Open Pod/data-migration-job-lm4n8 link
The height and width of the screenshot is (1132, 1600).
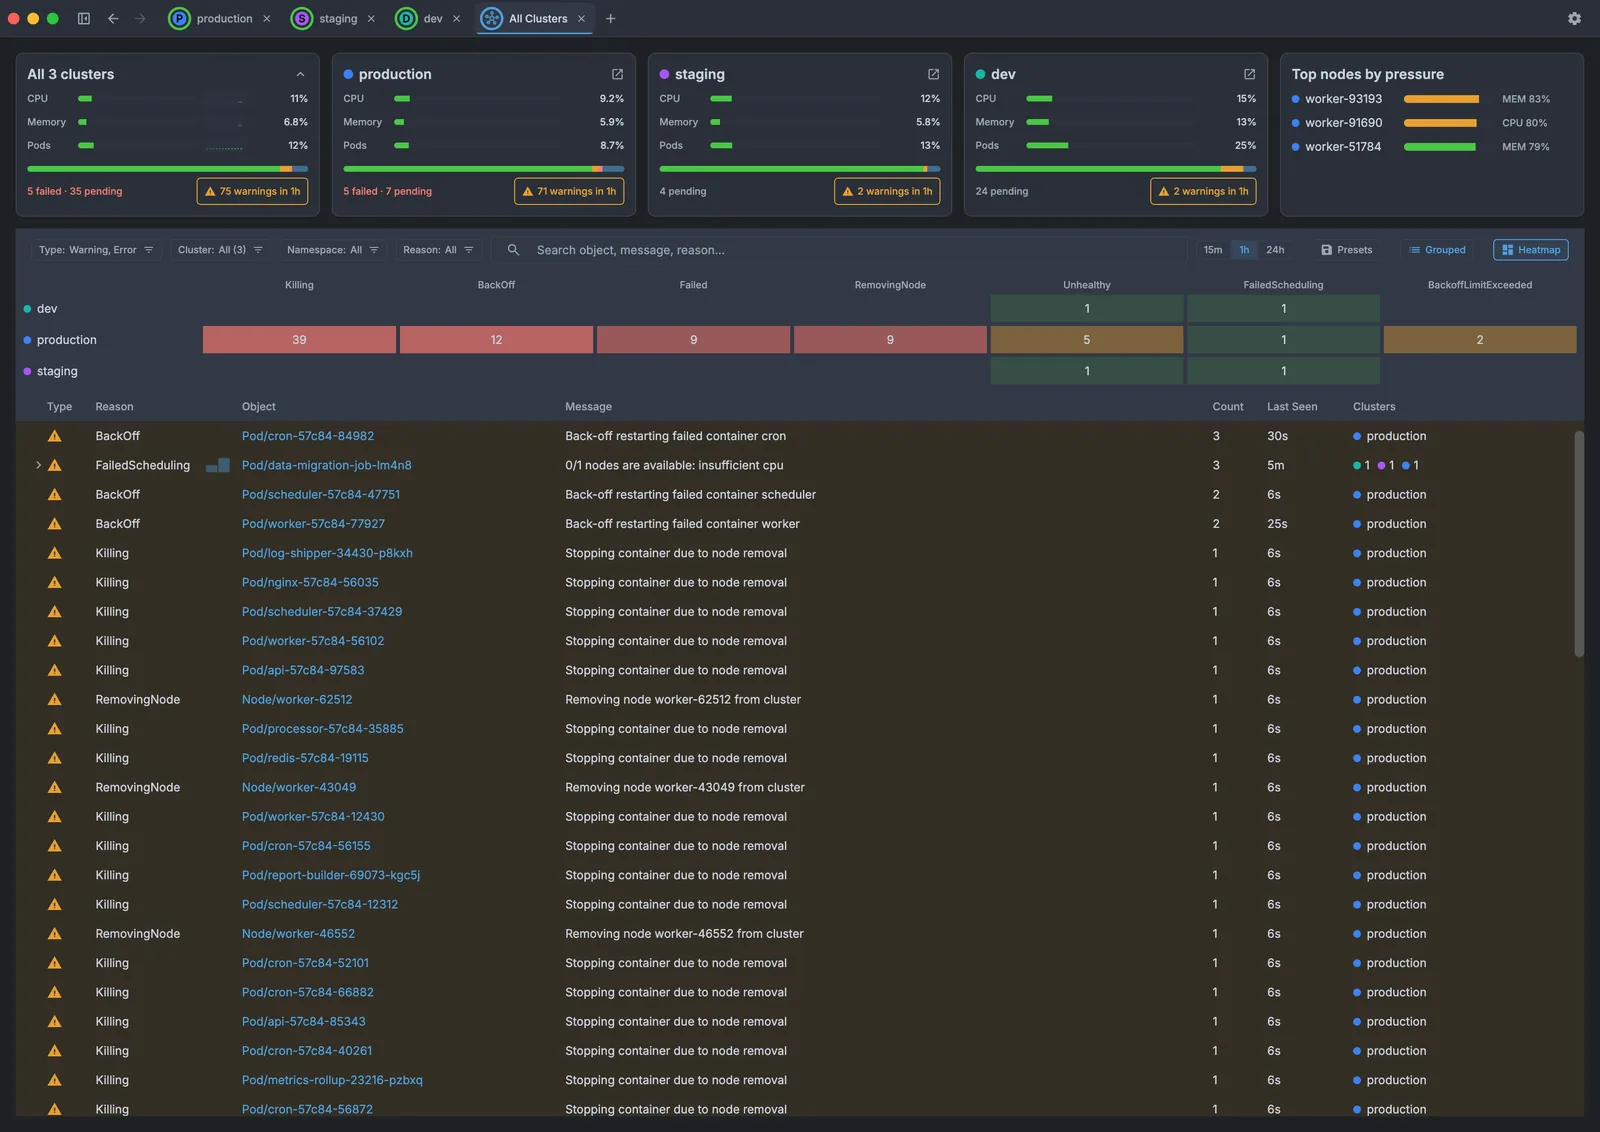(327, 465)
